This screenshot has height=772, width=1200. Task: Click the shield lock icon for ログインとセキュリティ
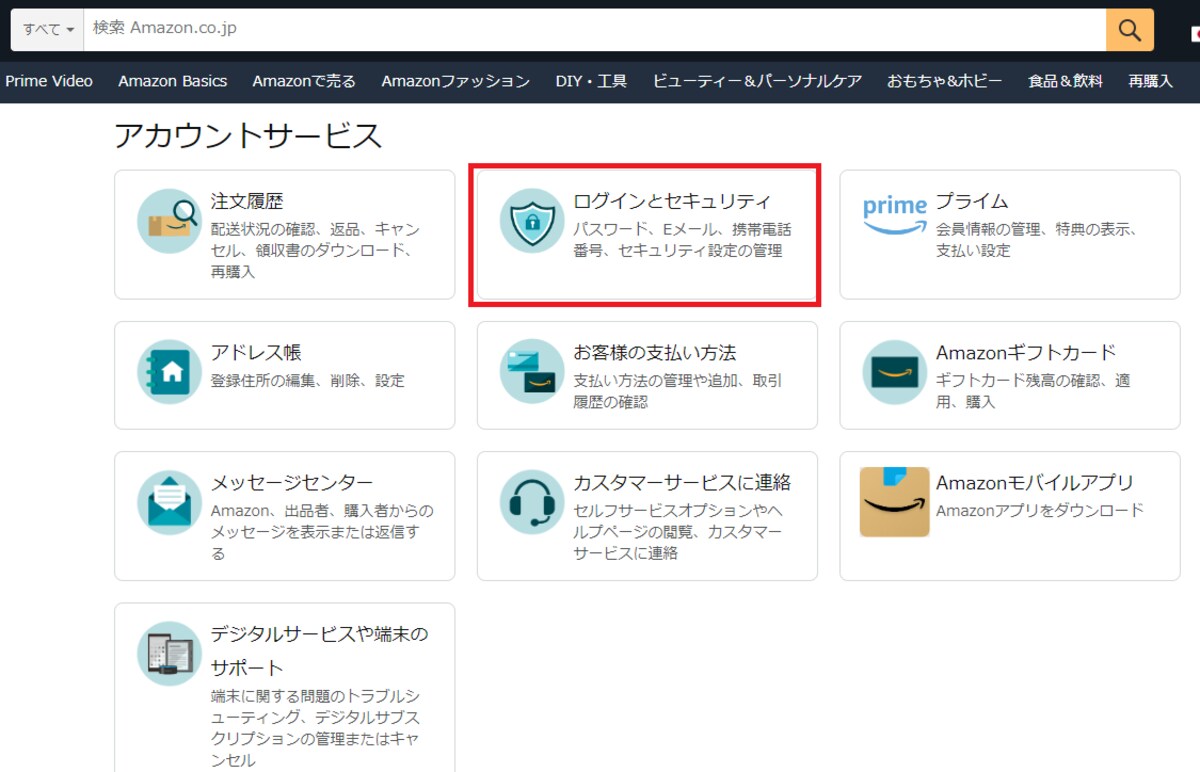tap(532, 220)
